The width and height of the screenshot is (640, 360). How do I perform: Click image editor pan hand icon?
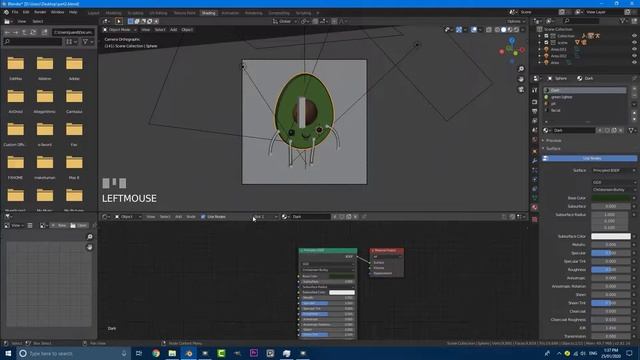click(90, 247)
